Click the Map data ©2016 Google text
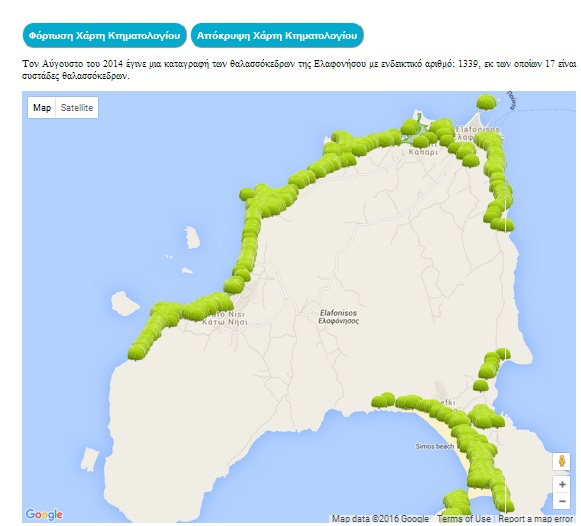581x526 pixels. (380, 518)
